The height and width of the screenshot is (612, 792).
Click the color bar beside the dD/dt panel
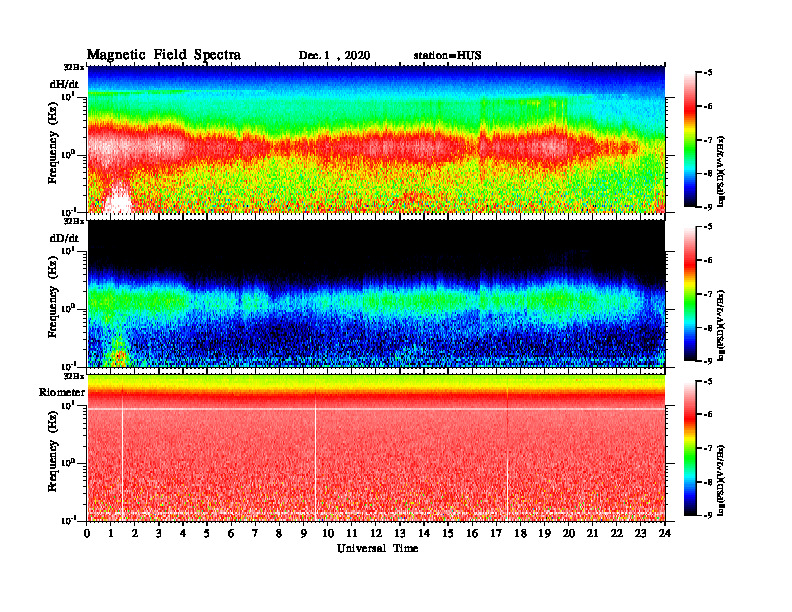(689, 293)
